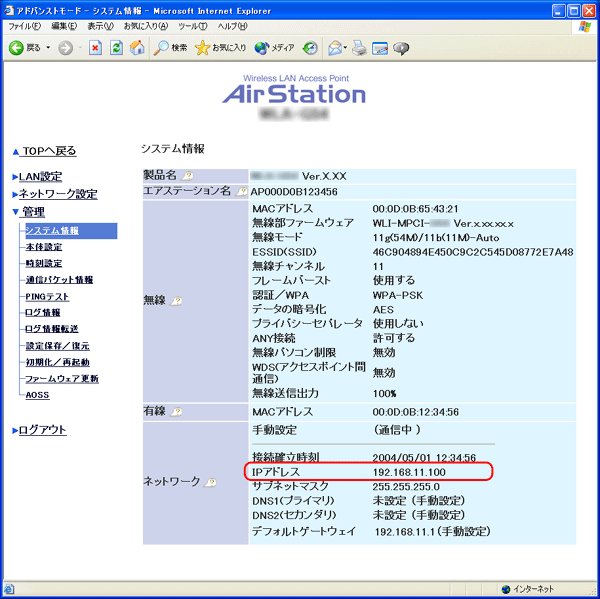The height and width of the screenshot is (599, 600).
Task: Click the AP000D0B123456 station name
Action: 294,192
